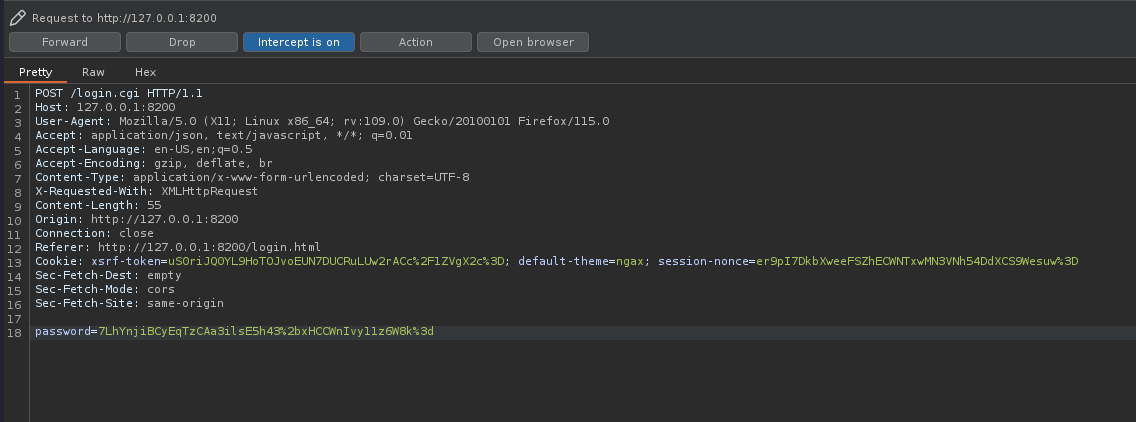1136x422 pixels.
Task: Click the Open browser button
Action: (533, 42)
